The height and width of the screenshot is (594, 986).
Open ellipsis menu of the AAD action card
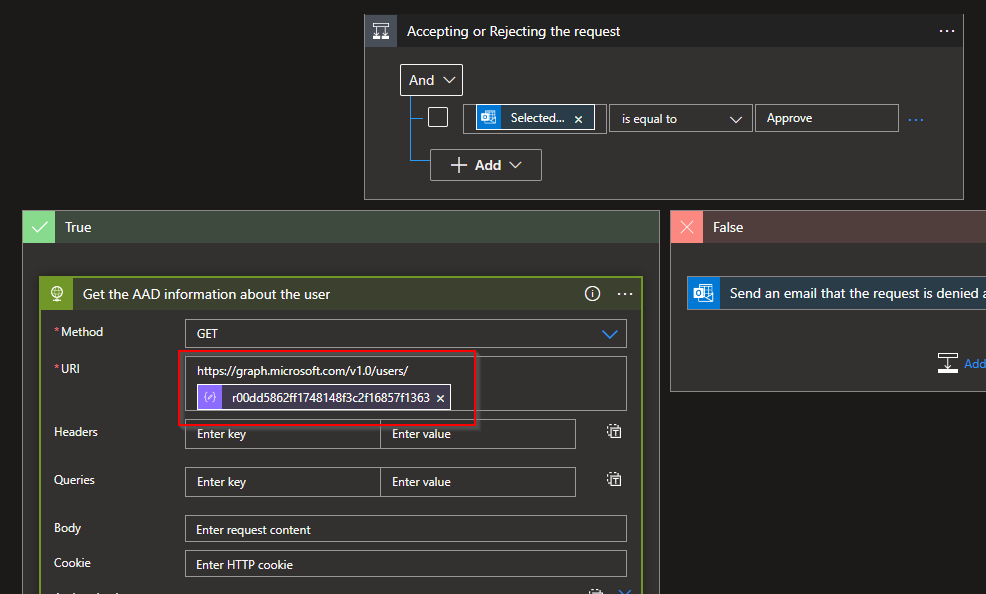pyautogui.click(x=624, y=294)
